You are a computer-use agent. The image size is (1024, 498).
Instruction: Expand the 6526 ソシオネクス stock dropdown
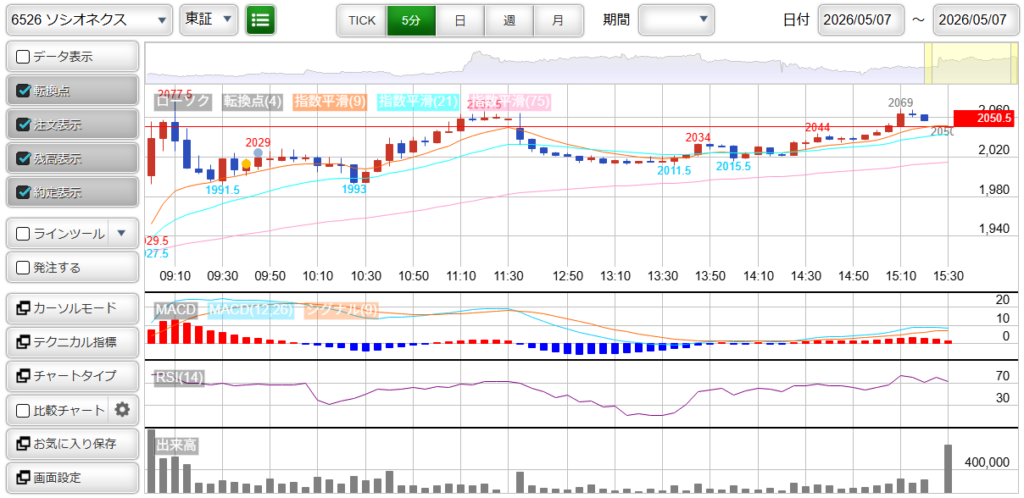(x=89, y=20)
